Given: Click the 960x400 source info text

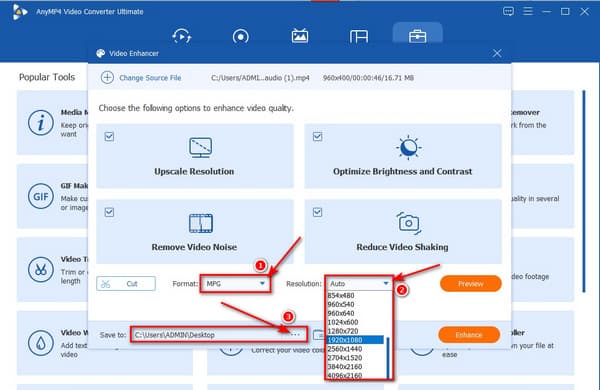Looking at the screenshot, I should tap(368, 78).
